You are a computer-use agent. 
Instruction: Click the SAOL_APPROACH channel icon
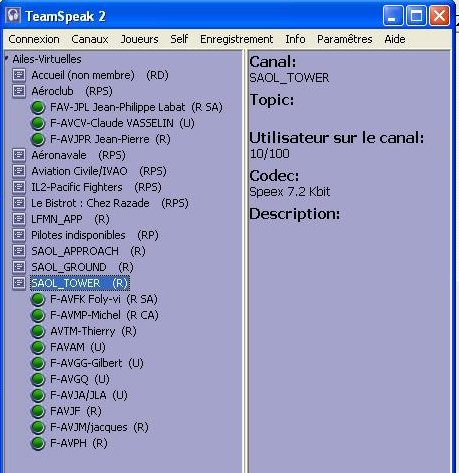pyautogui.click(x=19, y=251)
